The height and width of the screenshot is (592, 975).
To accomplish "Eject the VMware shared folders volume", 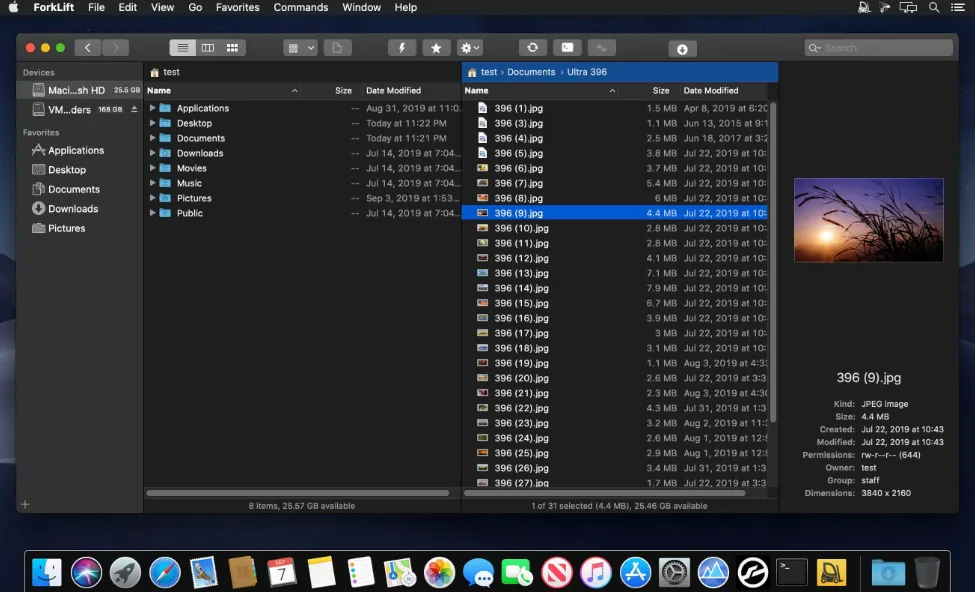I will [x=134, y=109].
